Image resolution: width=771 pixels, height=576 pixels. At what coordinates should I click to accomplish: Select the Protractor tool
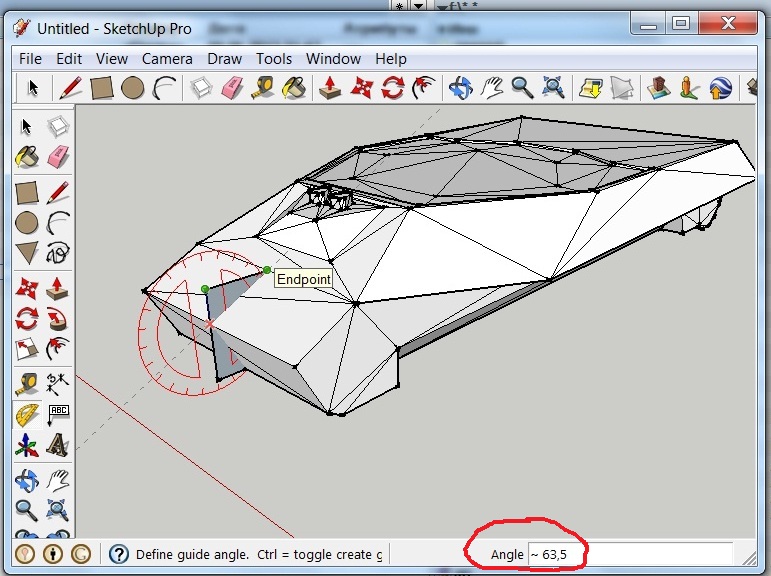[26, 415]
